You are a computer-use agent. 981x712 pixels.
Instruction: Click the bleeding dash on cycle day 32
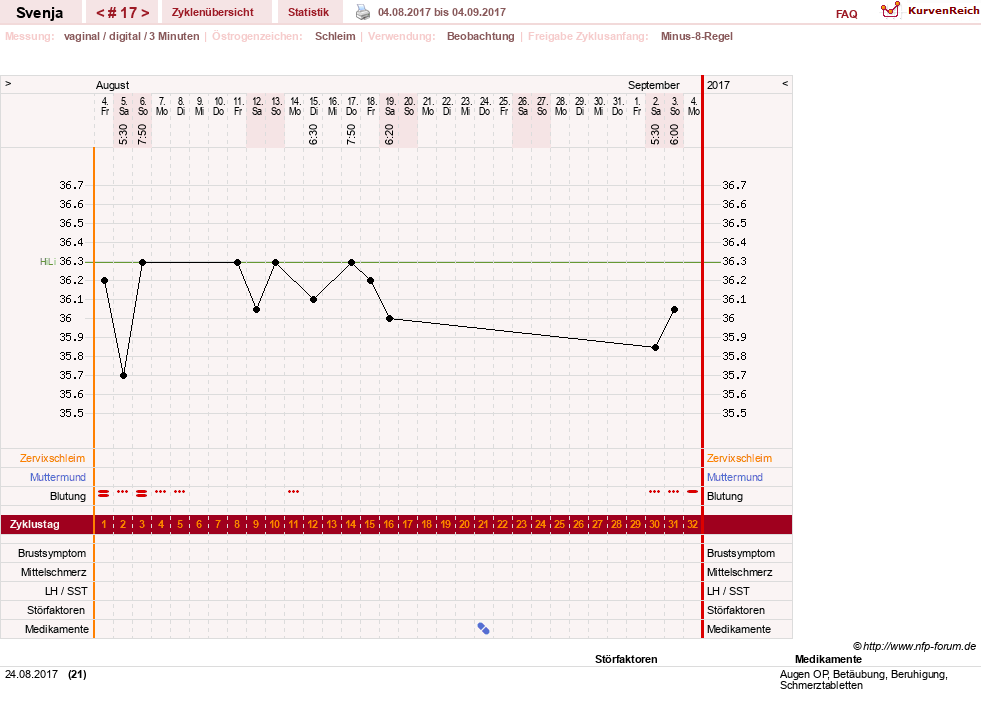coord(692,492)
